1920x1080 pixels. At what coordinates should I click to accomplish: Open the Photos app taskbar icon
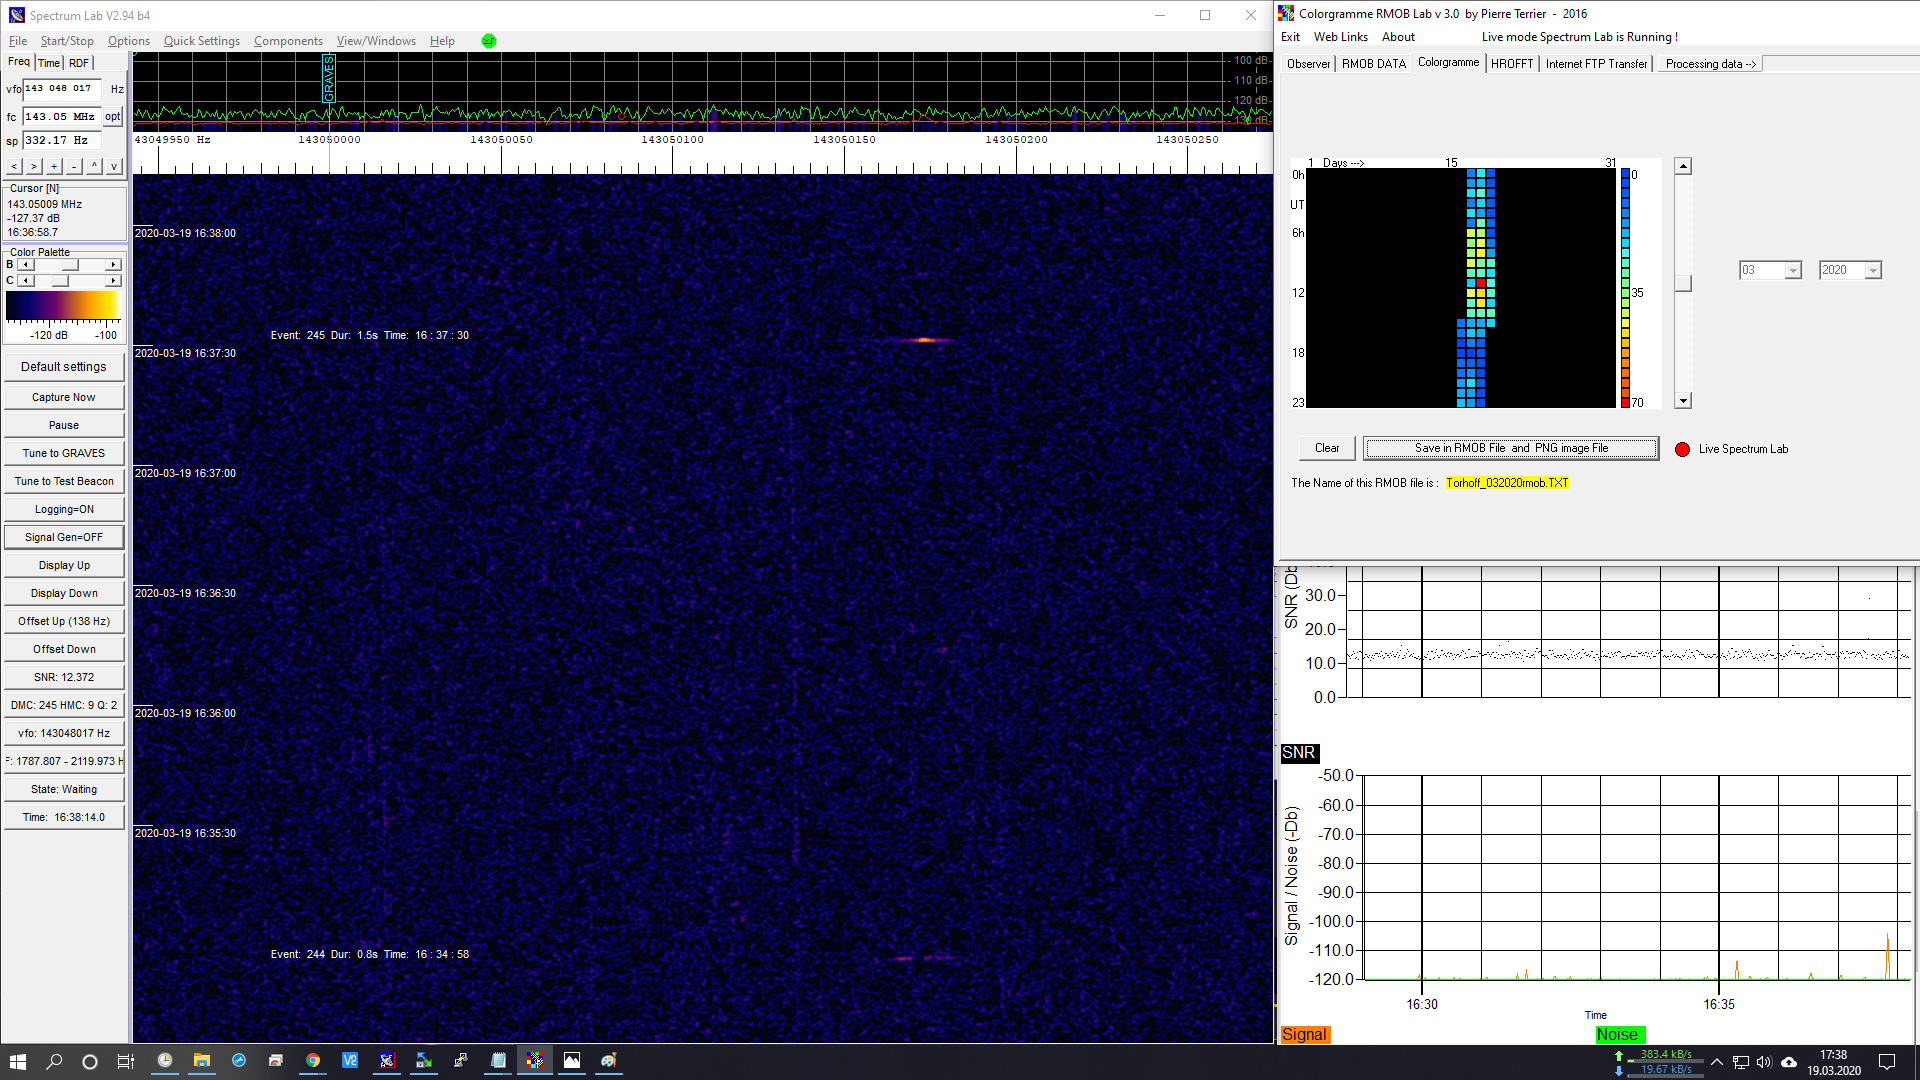coord(572,1061)
